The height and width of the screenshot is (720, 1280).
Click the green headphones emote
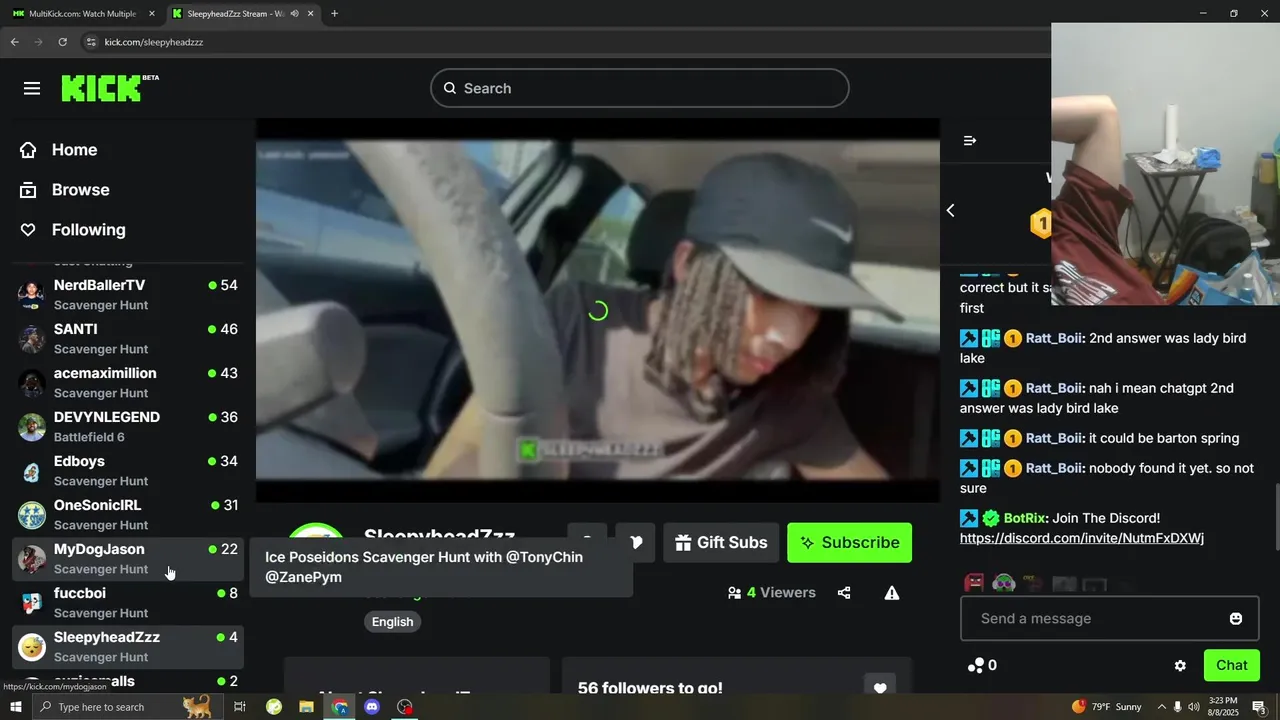(x=1004, y=584)
